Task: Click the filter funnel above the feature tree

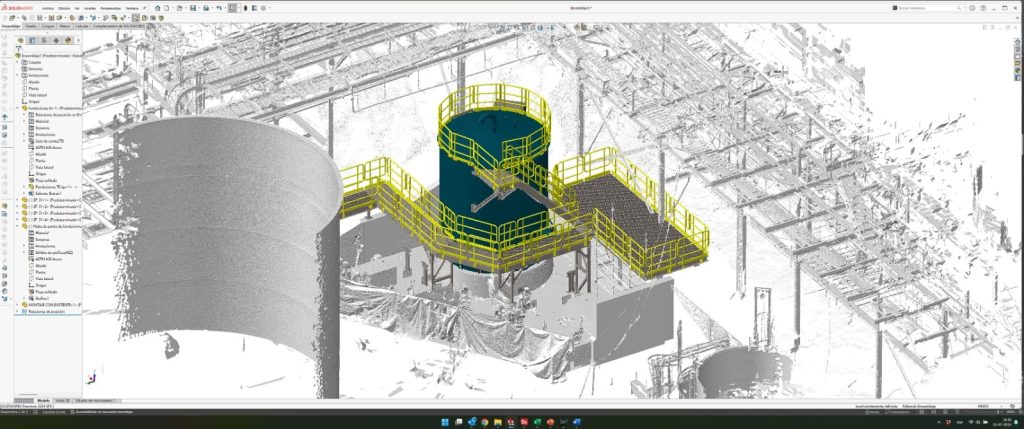Action: 18,49
